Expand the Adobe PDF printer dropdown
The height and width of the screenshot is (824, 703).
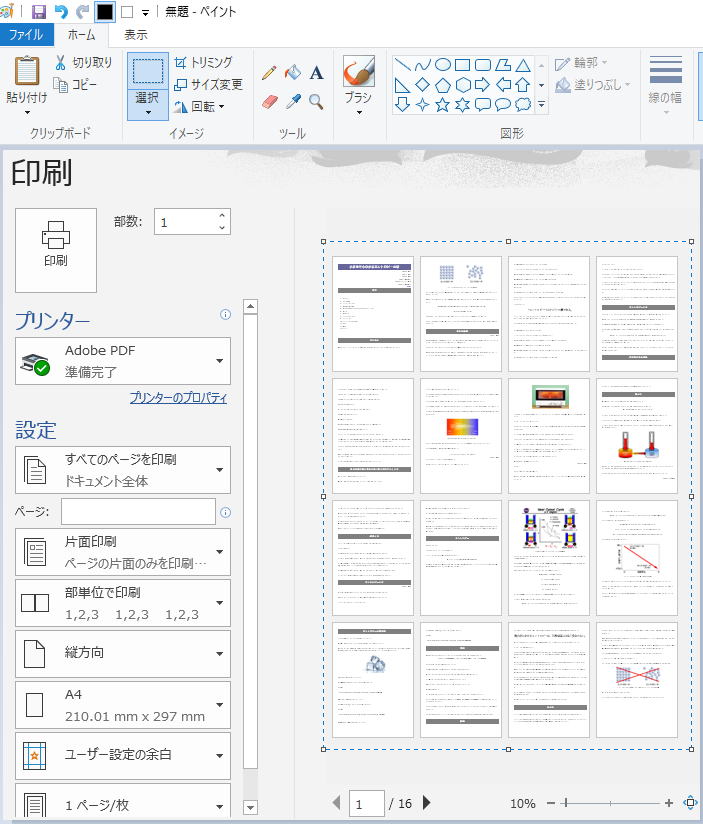[x=122, y=361]
